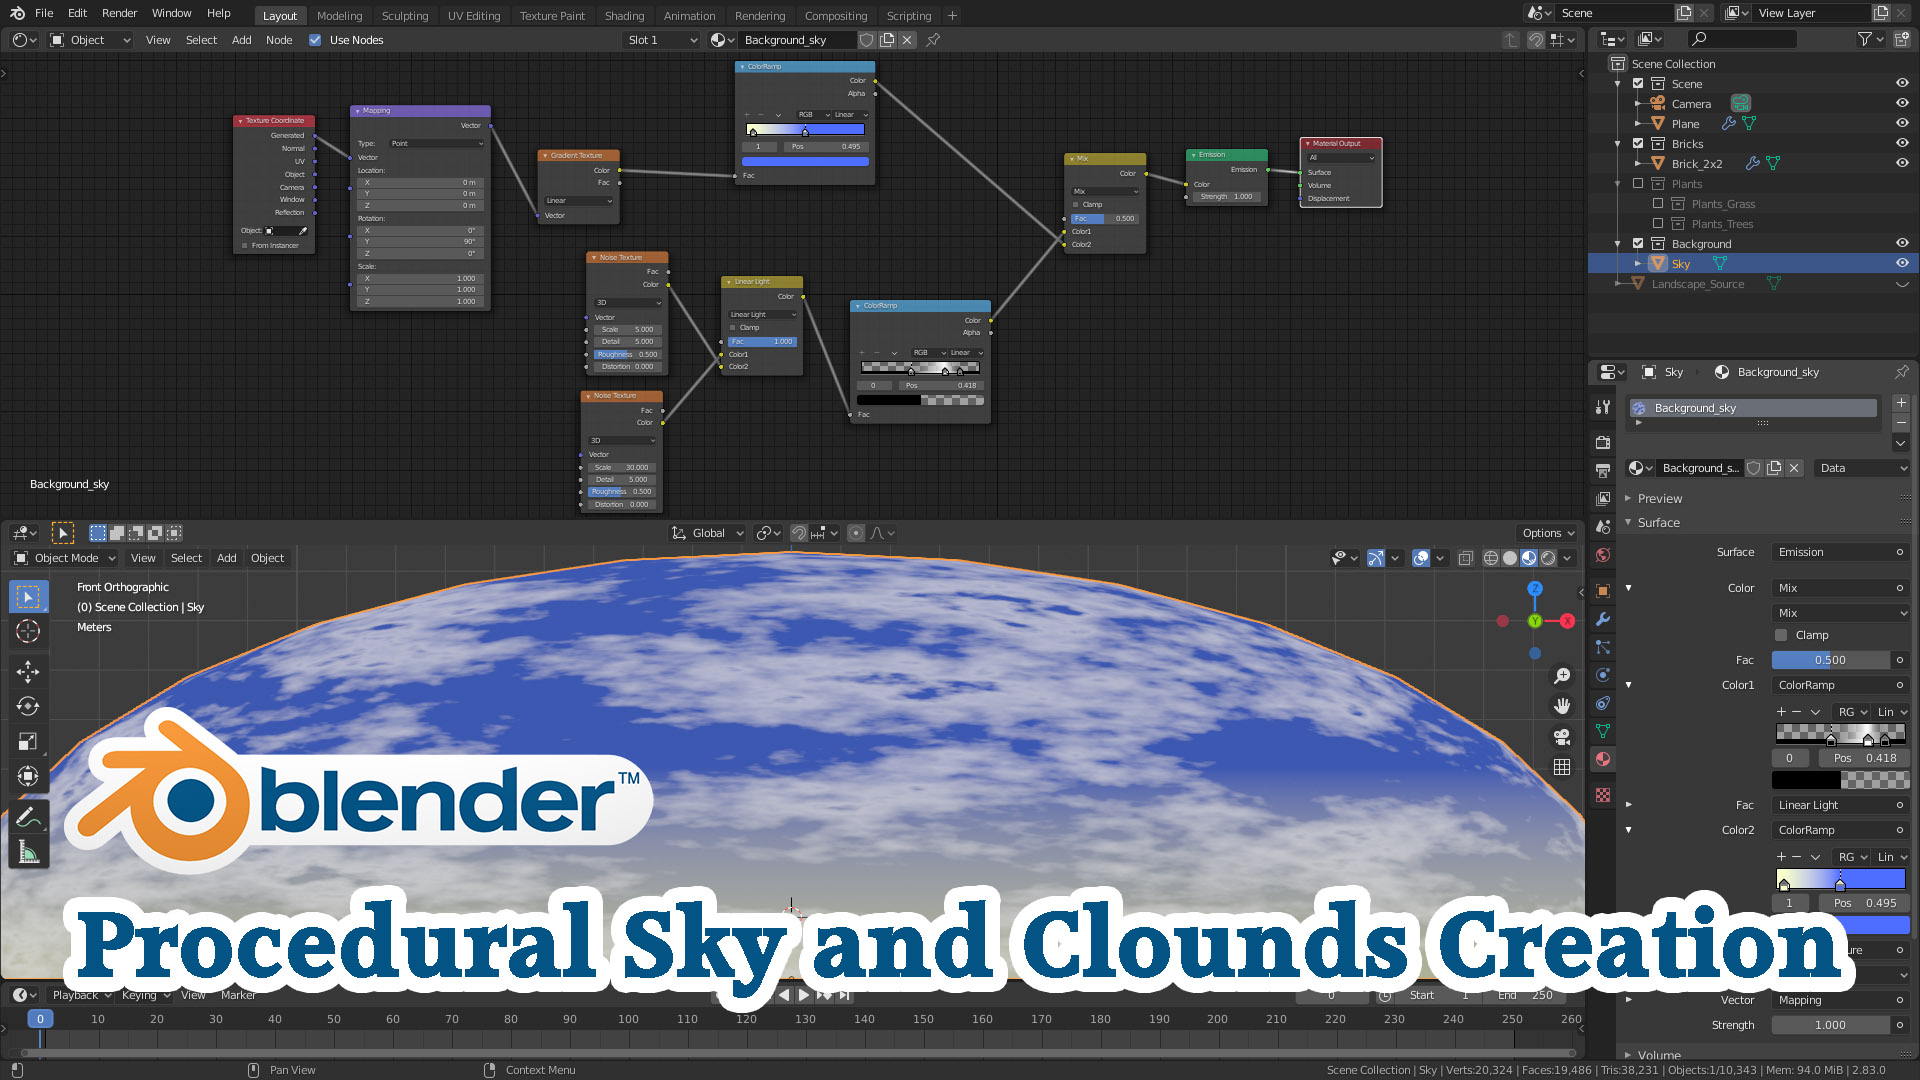Hide the Sky object in outliner

coord(1902,263)
